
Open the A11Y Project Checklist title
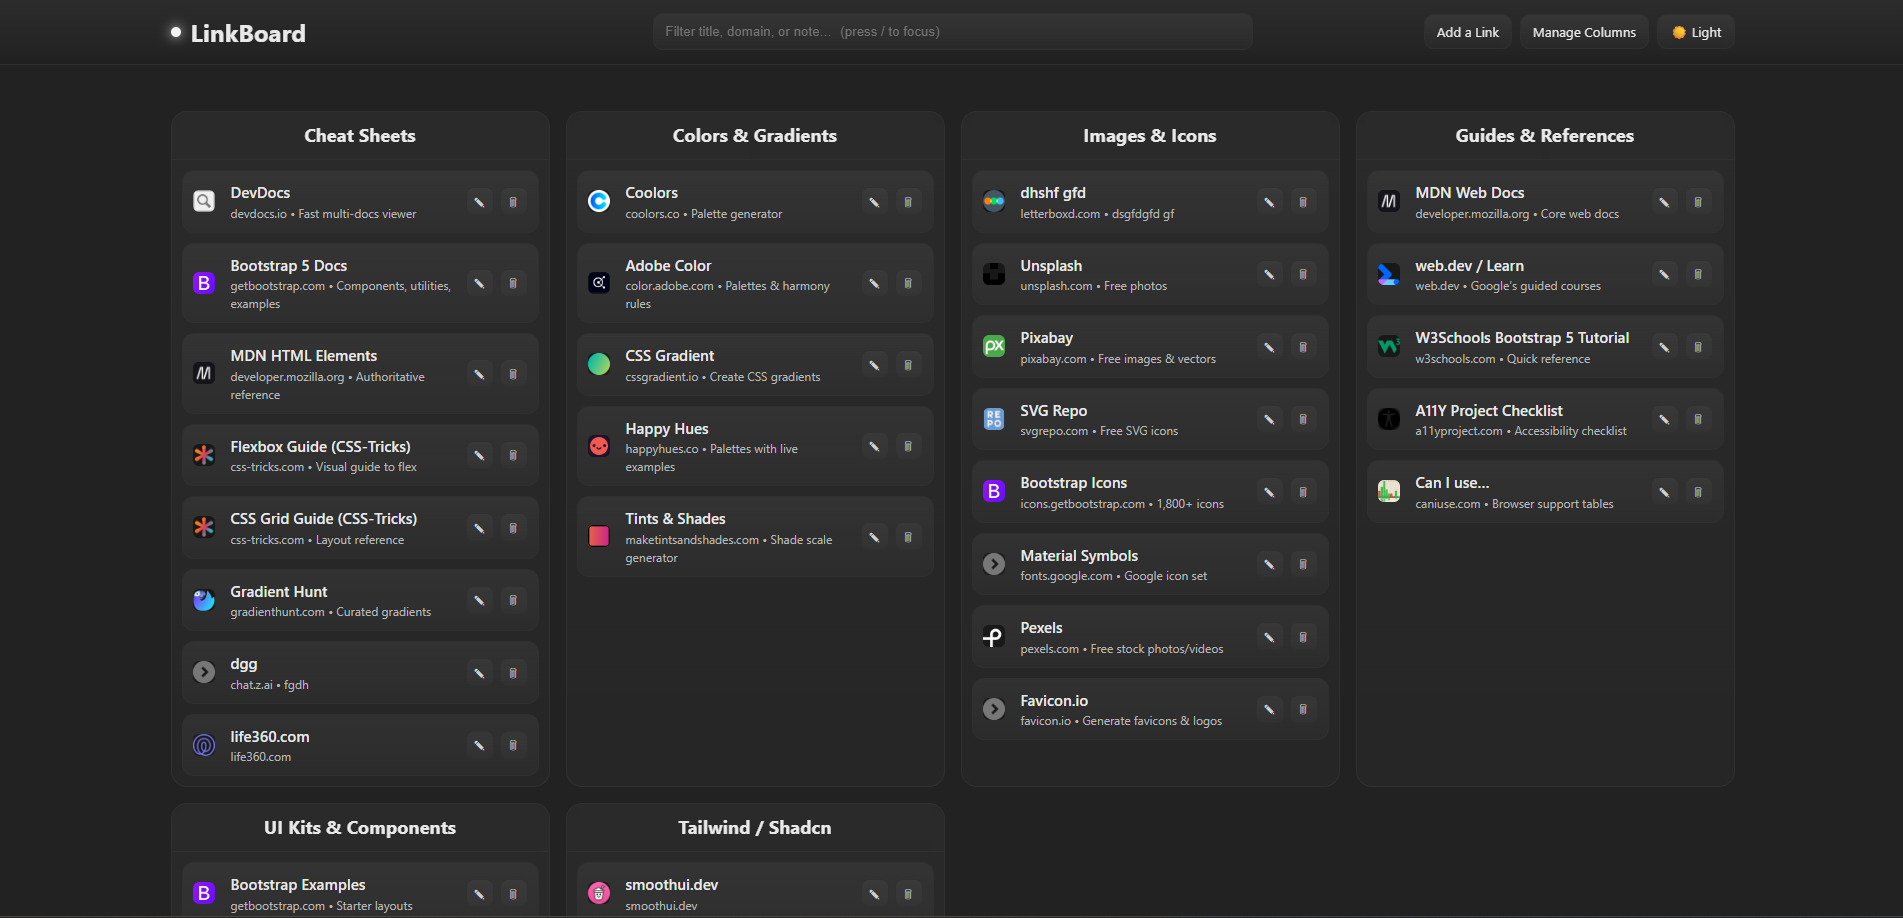[1488, 411]
